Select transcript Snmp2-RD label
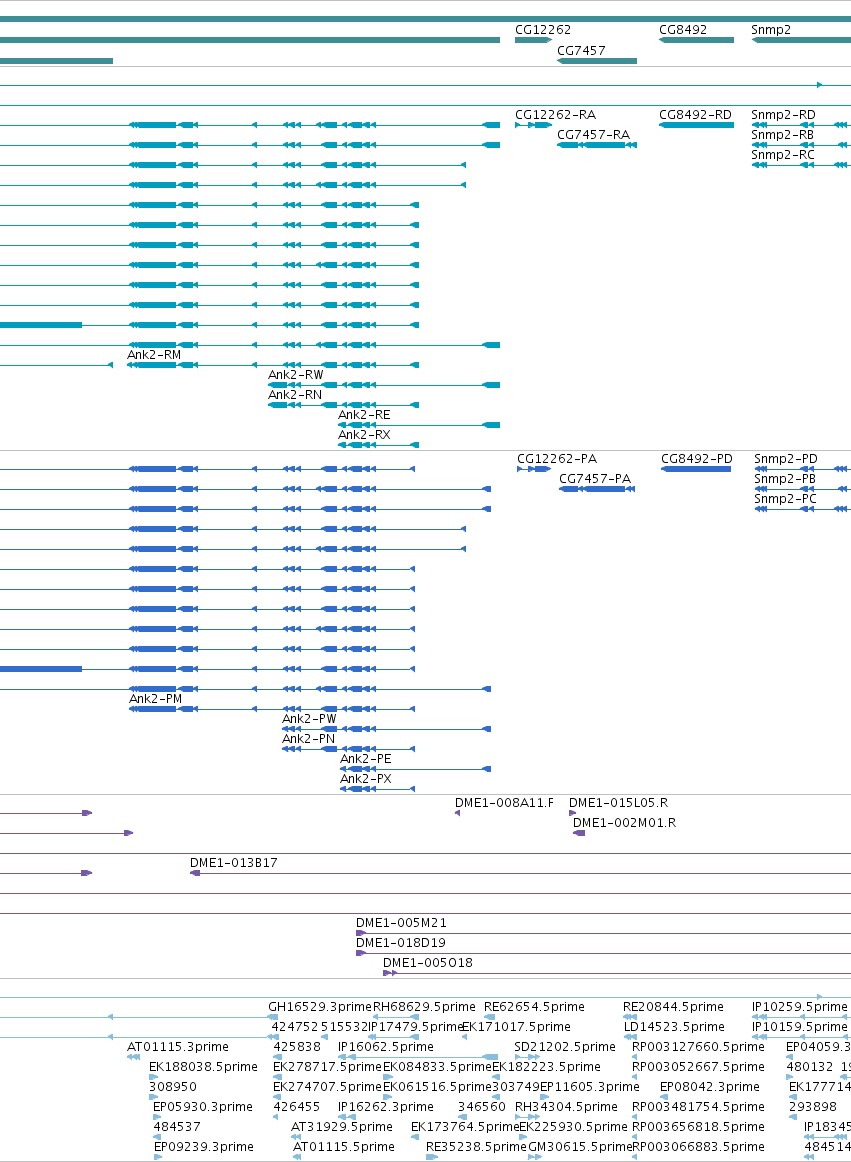Screen dimensions: 851x1162 783,115
